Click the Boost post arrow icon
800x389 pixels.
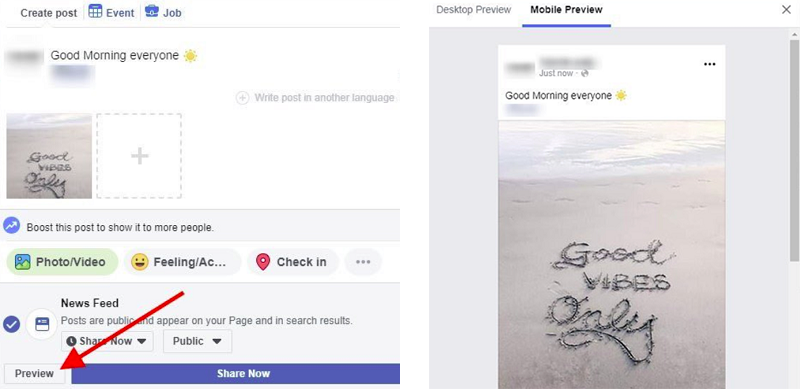(x=11, y=226)
